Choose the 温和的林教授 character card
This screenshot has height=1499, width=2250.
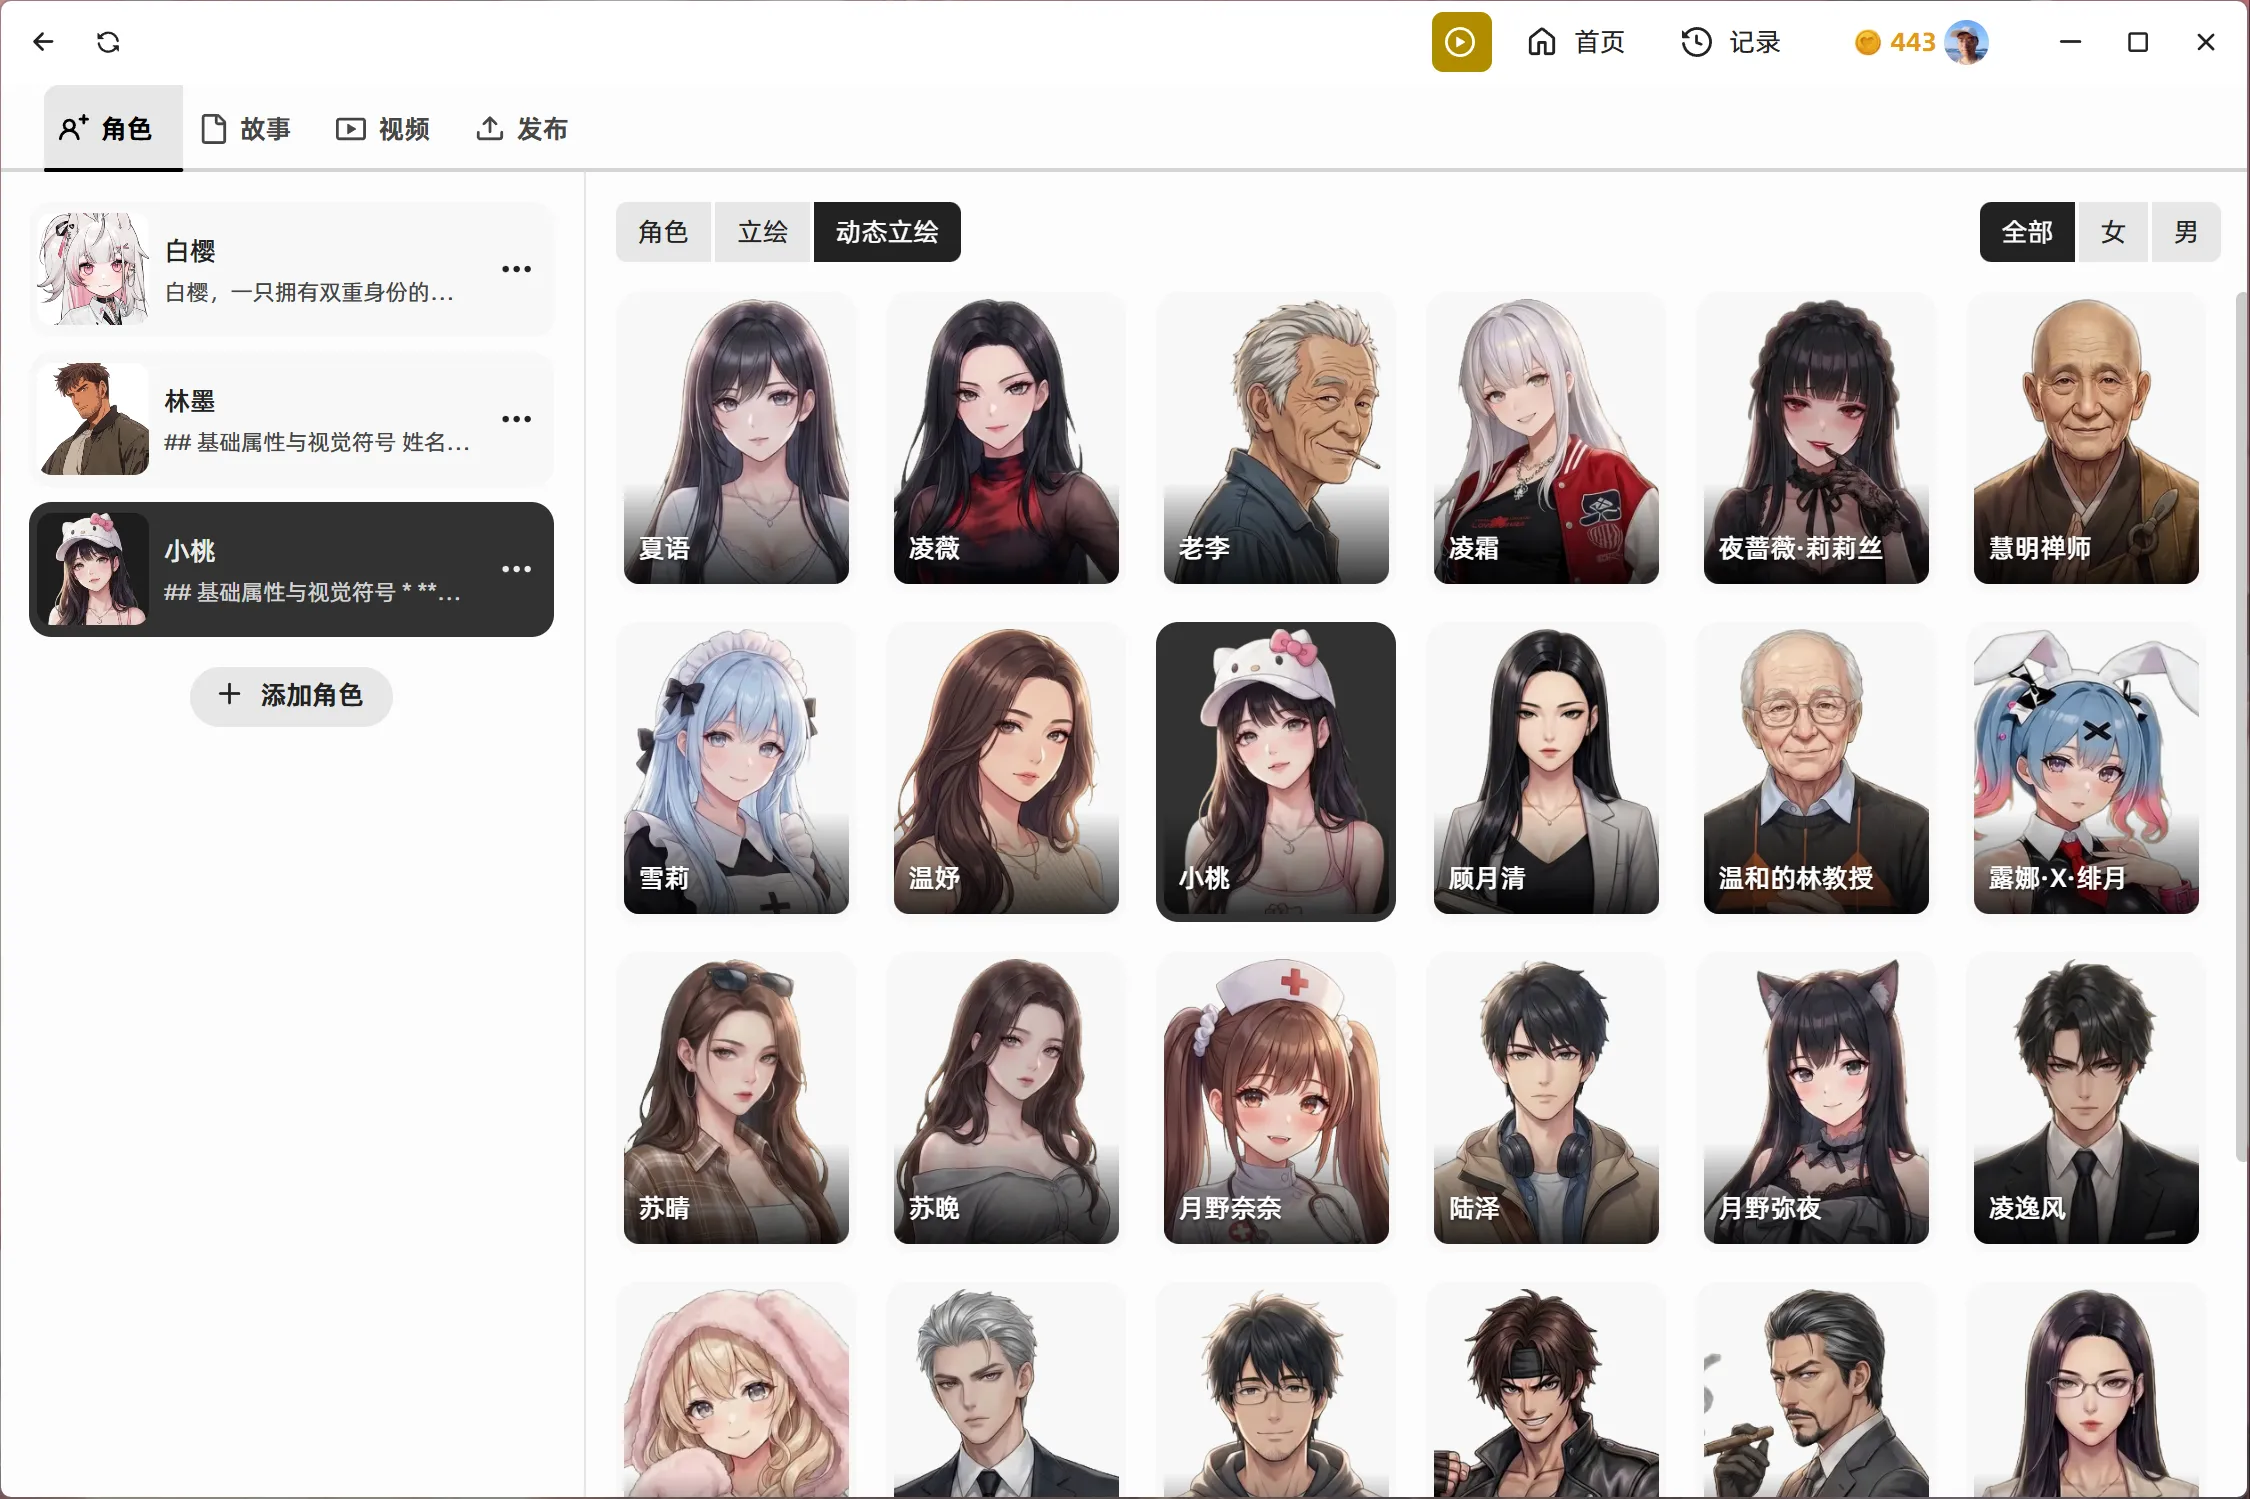pos(1816,771)
